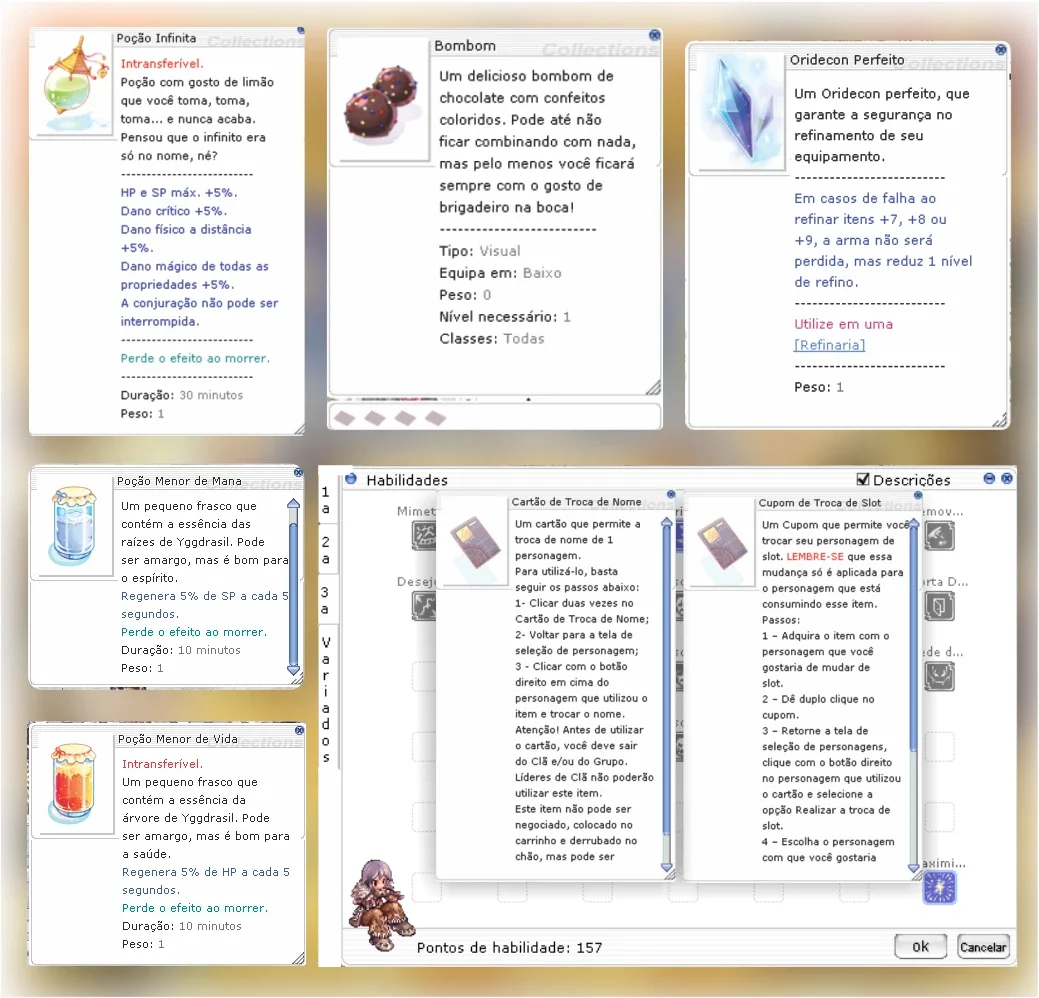Screen dimensions: 1039x998
Task: Switch to the Variados skill tab
Action: [x=325, y=699]
